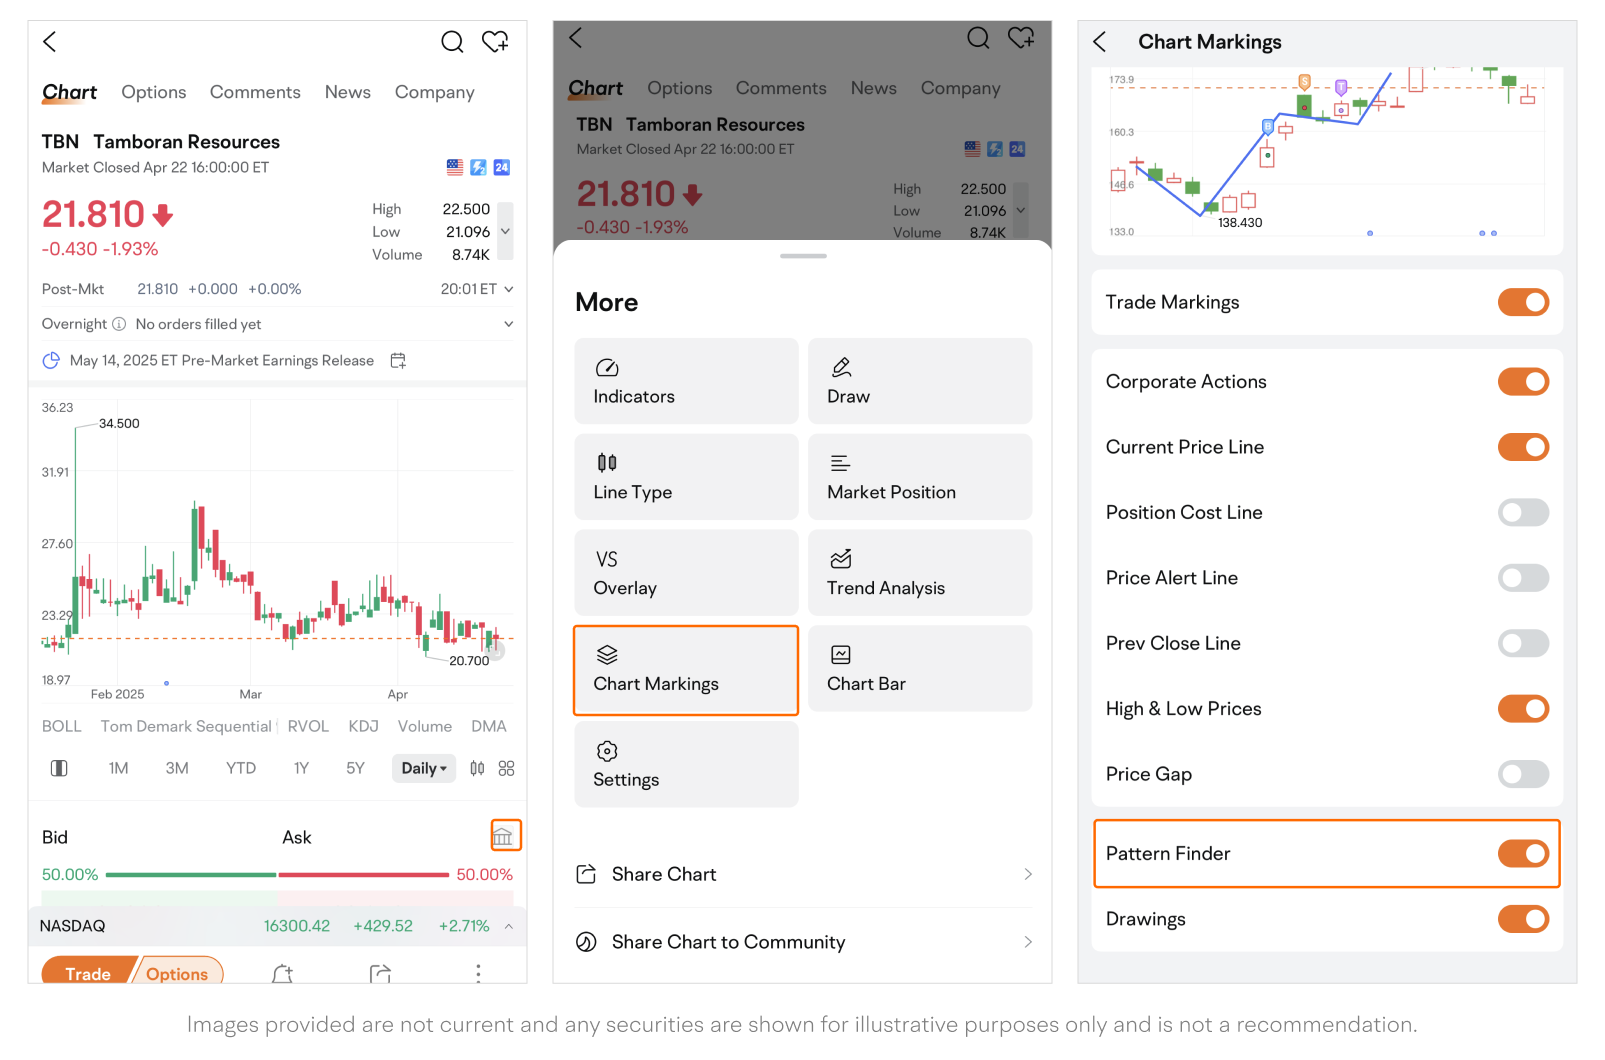The width and height of the screenshot is (1605, 1060).
Task: Tap the price alert bell icon
Action: point(283,974)
